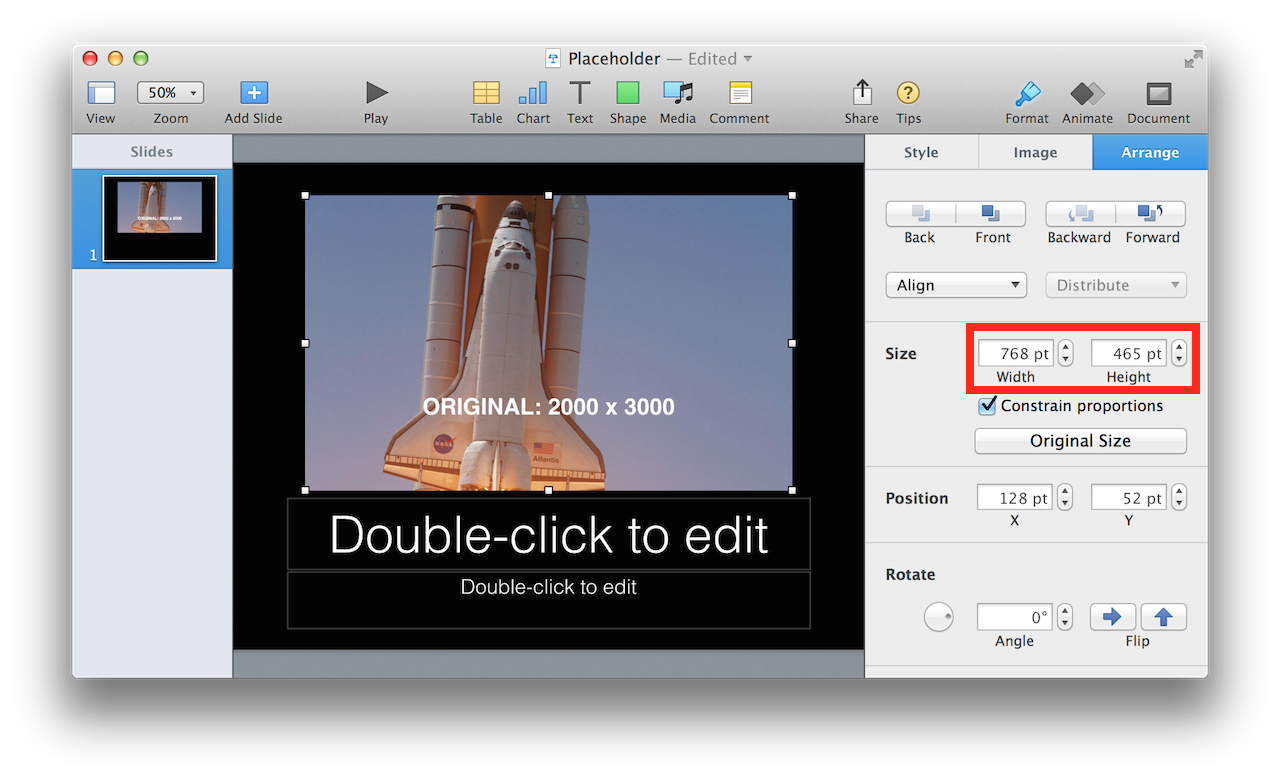Screen dimensions: 1280x778
Task: Adjust the Height stepper arrows
Action: pyautogui.click(x=1179, y=354)
